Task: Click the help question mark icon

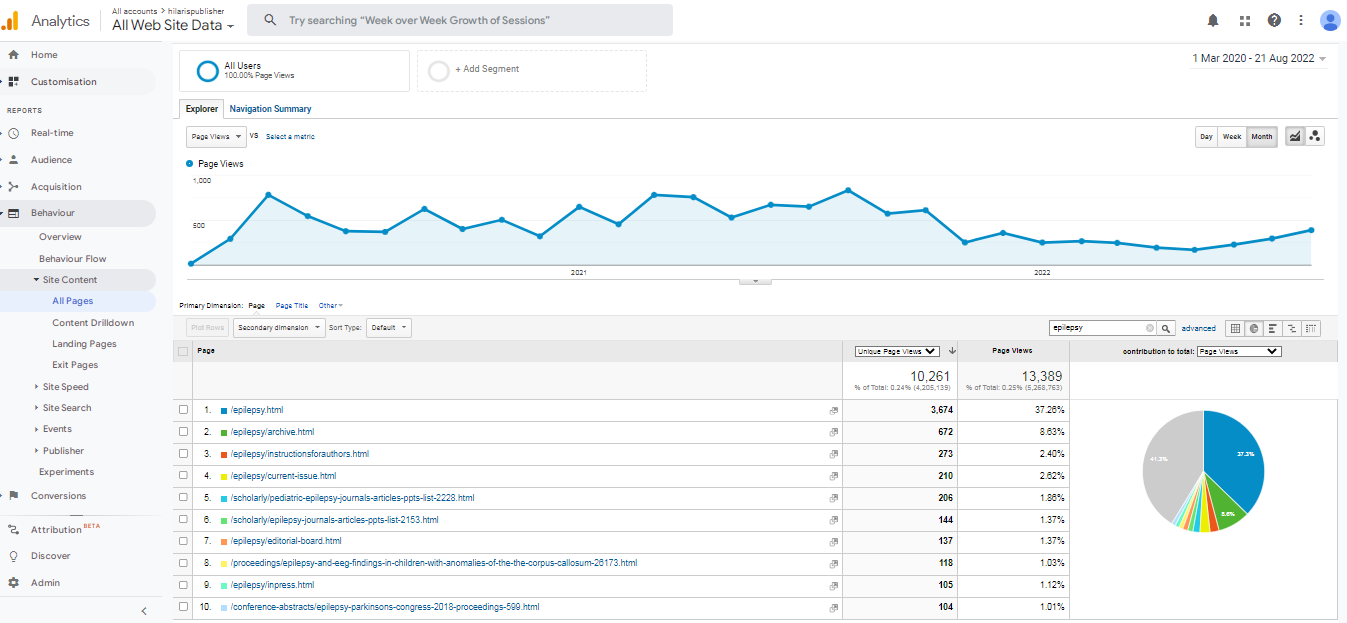Action: (x=1274, y=20)
